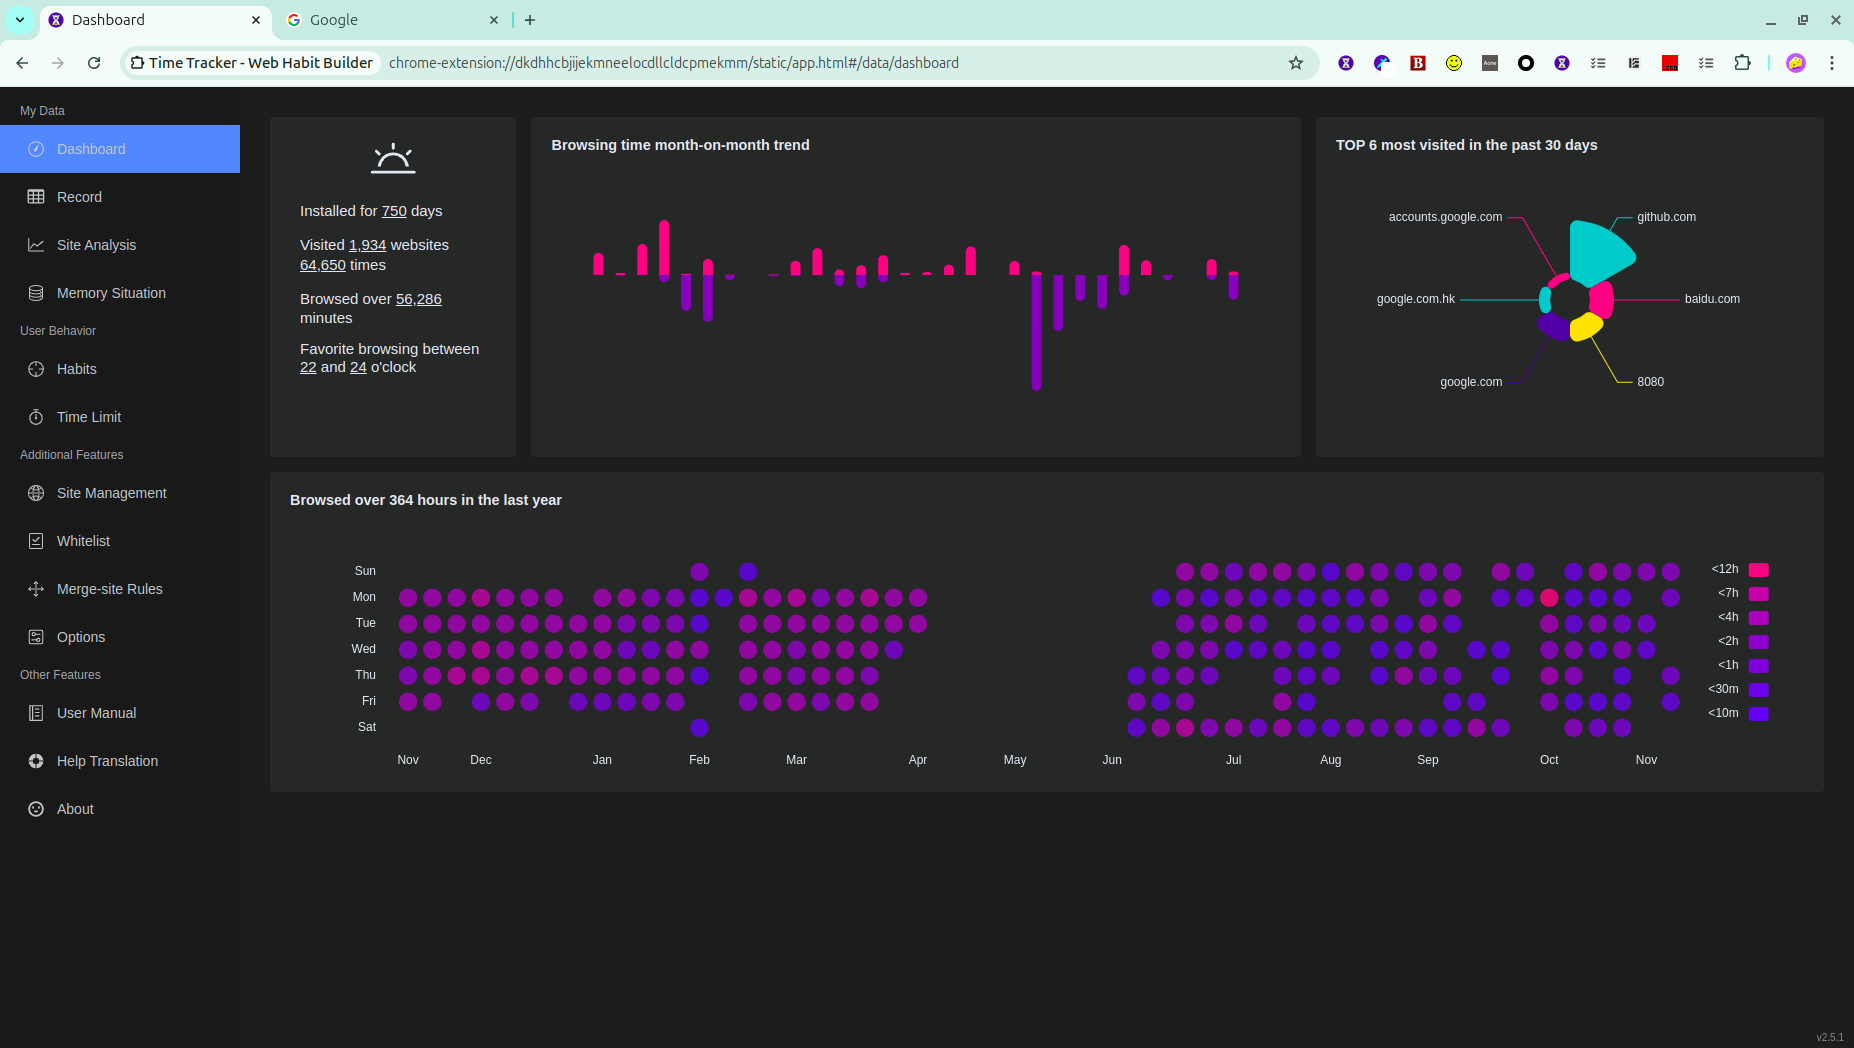
Task: Click the Chrome extensions puzzle icon
Action: point(1742,62)
